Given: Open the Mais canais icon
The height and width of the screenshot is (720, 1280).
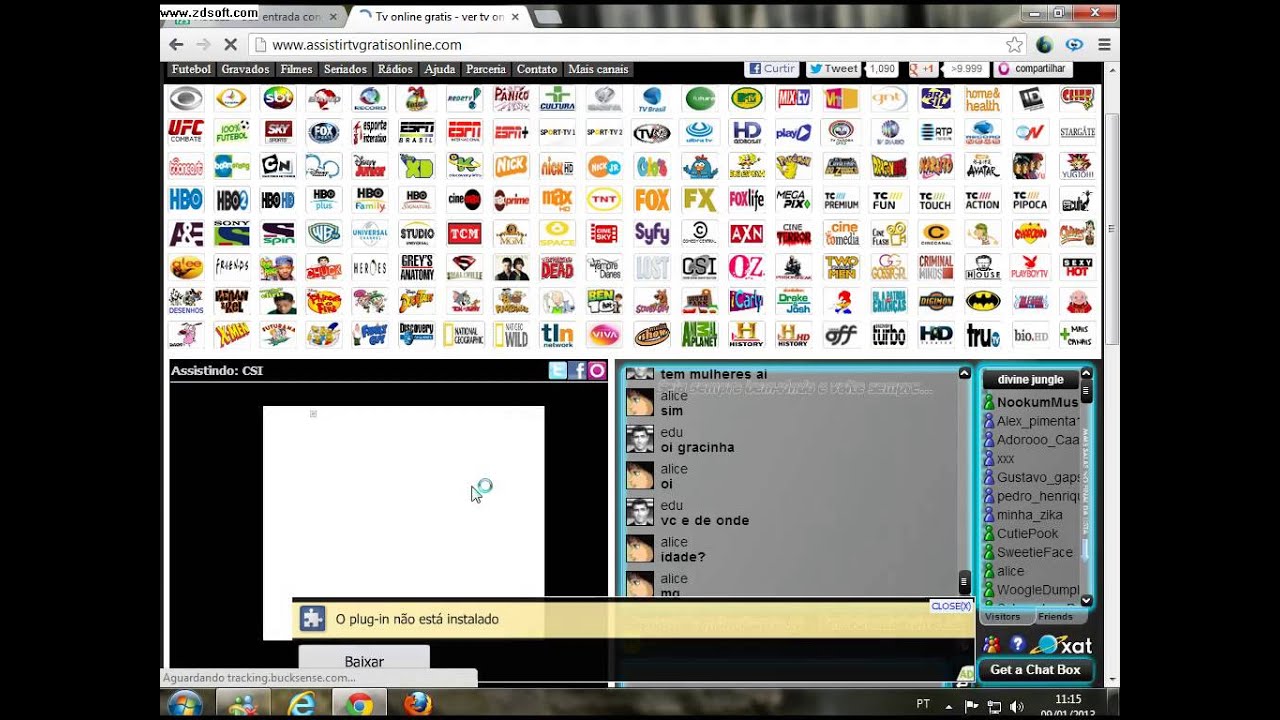Looking at the screenshot, I should point(1076,334).
